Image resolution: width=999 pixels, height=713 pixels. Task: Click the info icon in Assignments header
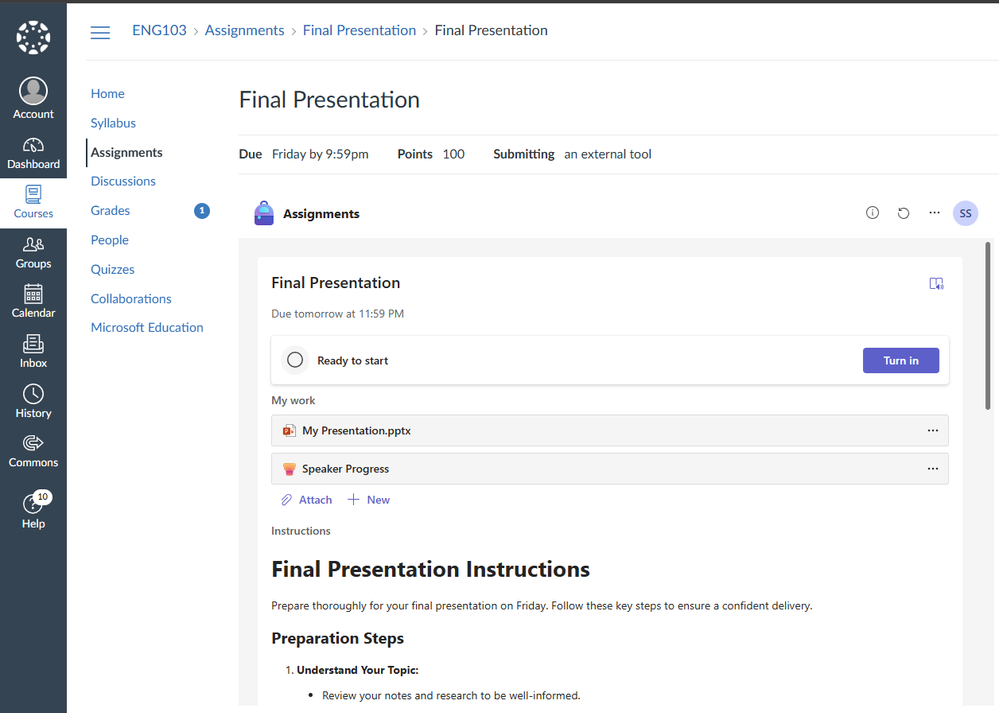872,213
